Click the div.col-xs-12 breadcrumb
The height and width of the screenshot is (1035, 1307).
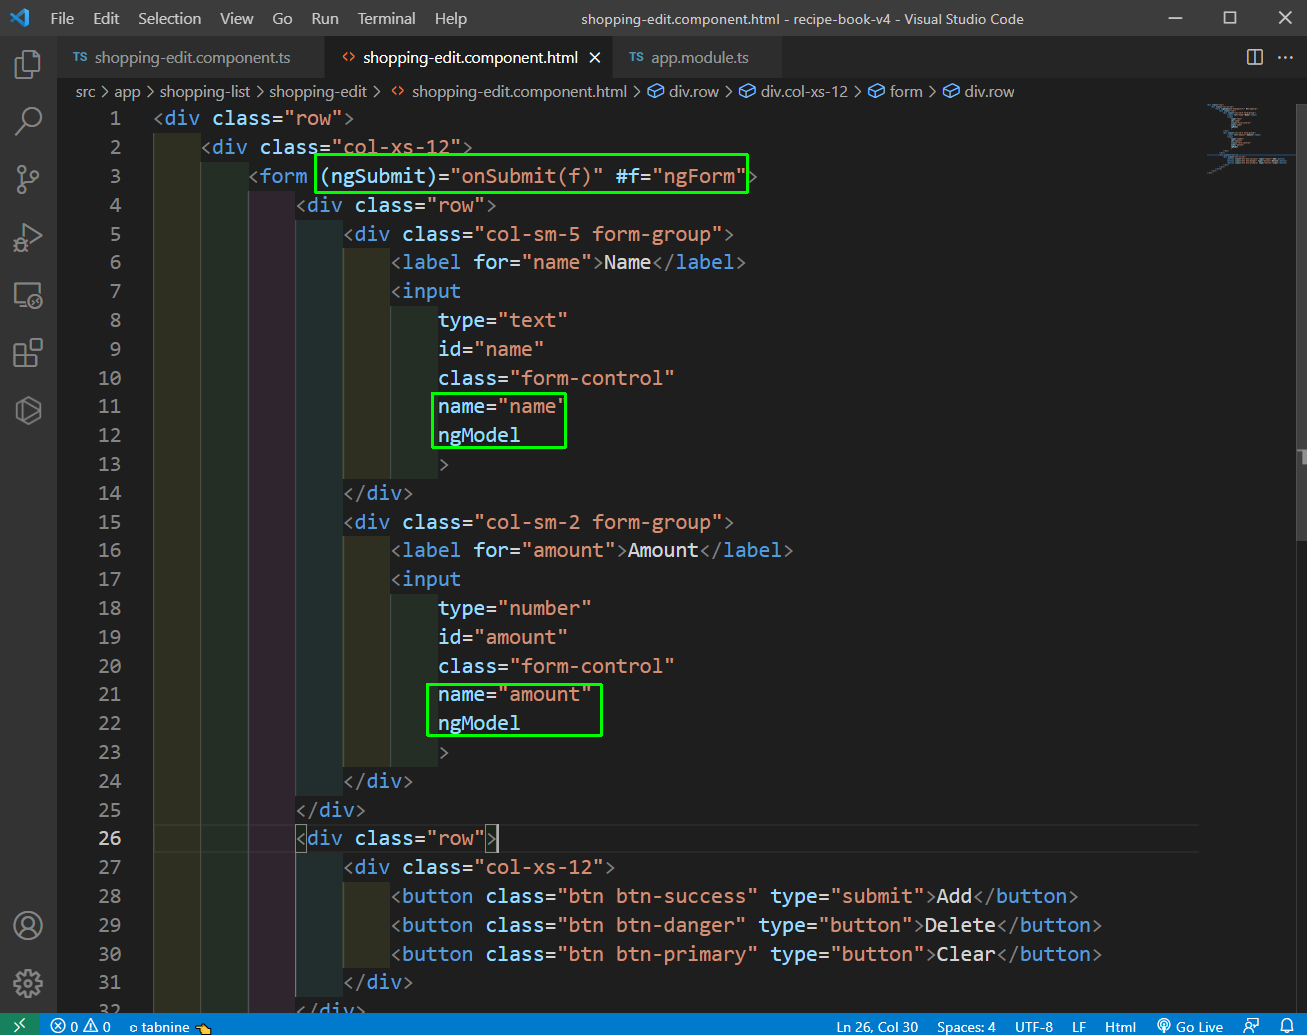click(x=794, y=92)
